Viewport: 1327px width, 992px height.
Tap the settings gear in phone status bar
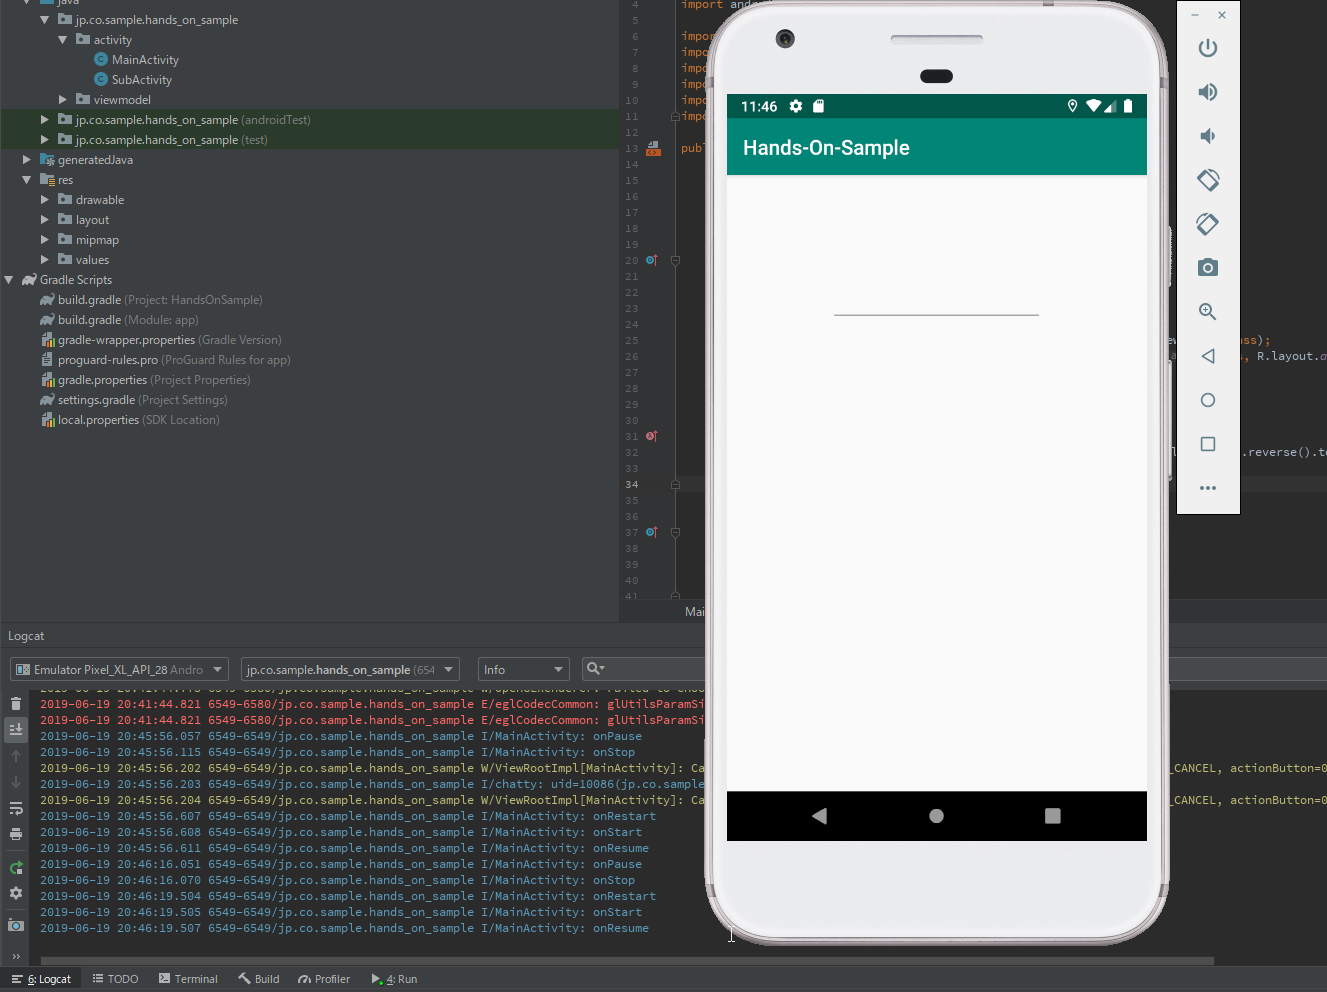click(796, 106)
